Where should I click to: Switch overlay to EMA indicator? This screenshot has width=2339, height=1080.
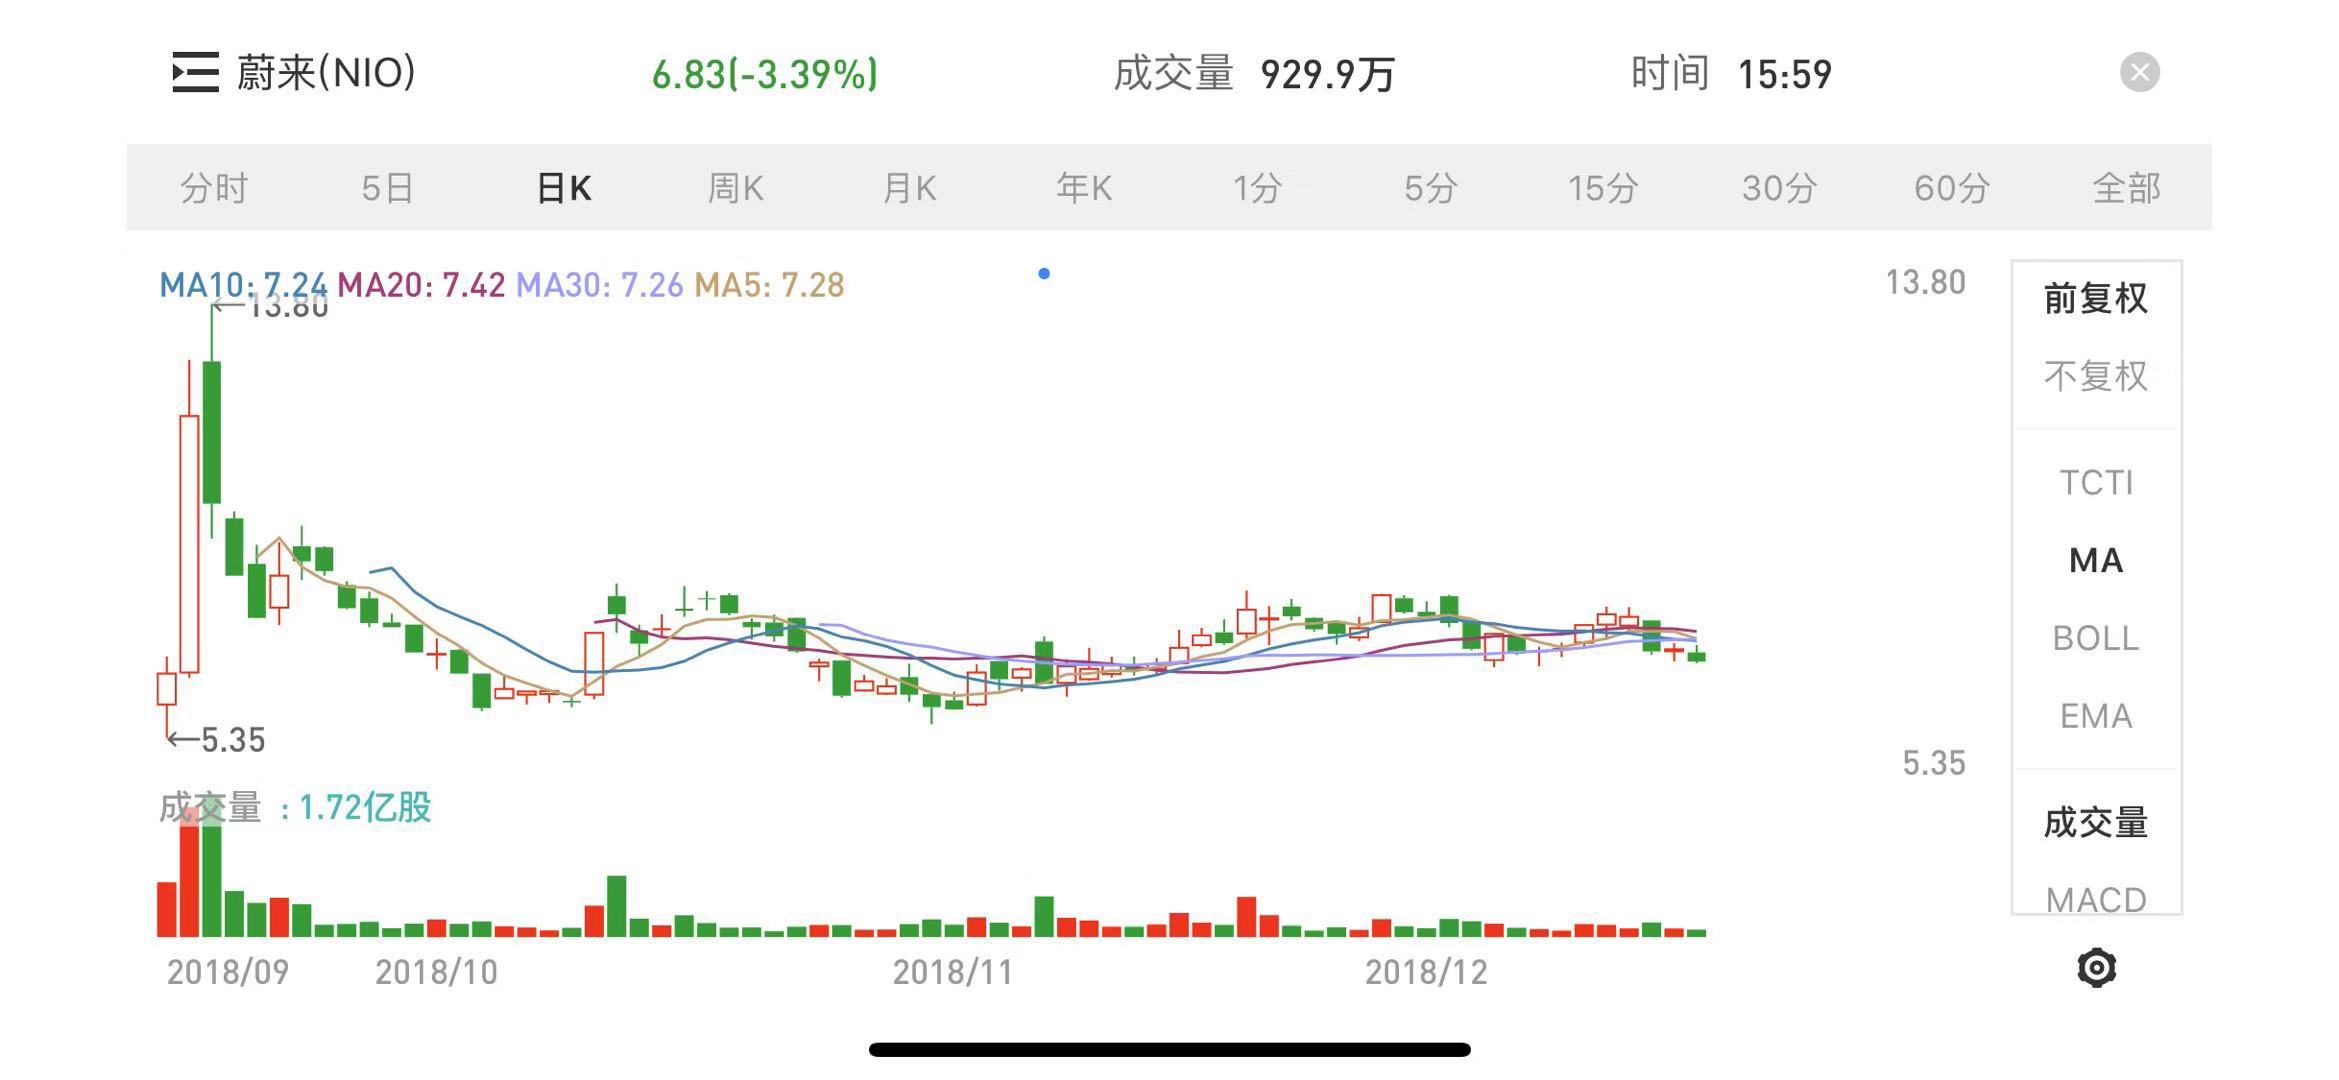(2095, 716)
